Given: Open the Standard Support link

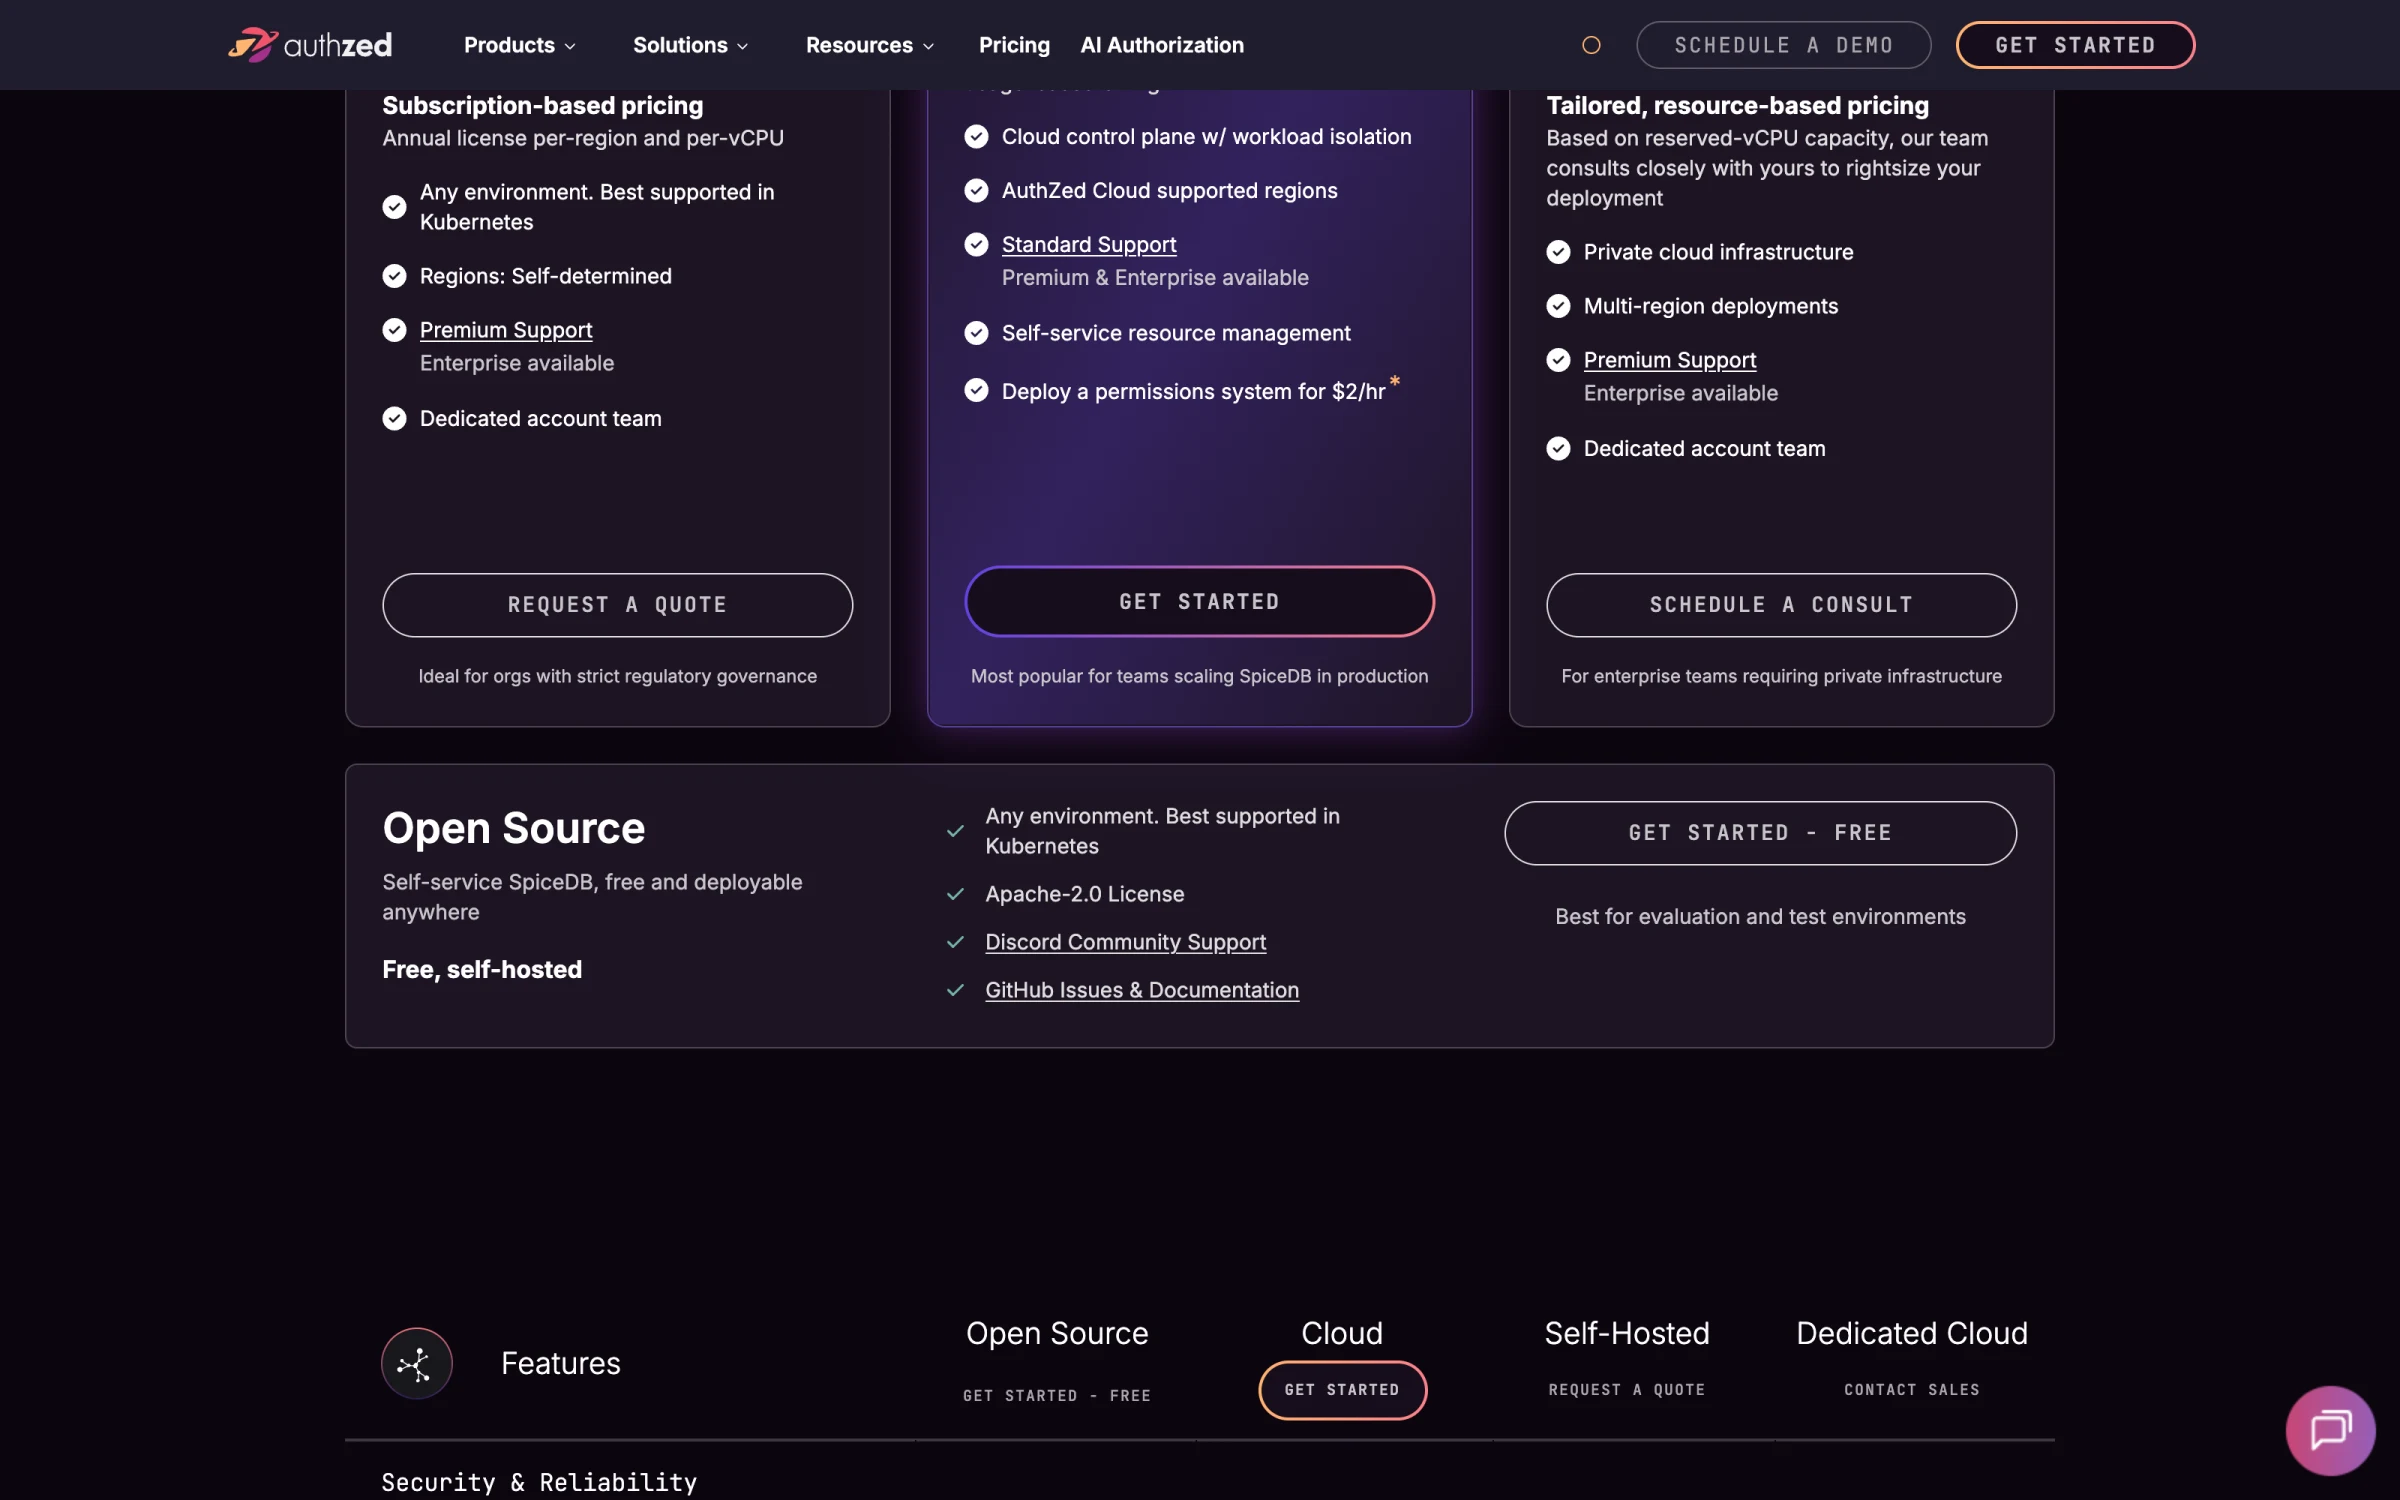Looking at the screenshot, I should pyautogui.click(x=1088, y=245).
